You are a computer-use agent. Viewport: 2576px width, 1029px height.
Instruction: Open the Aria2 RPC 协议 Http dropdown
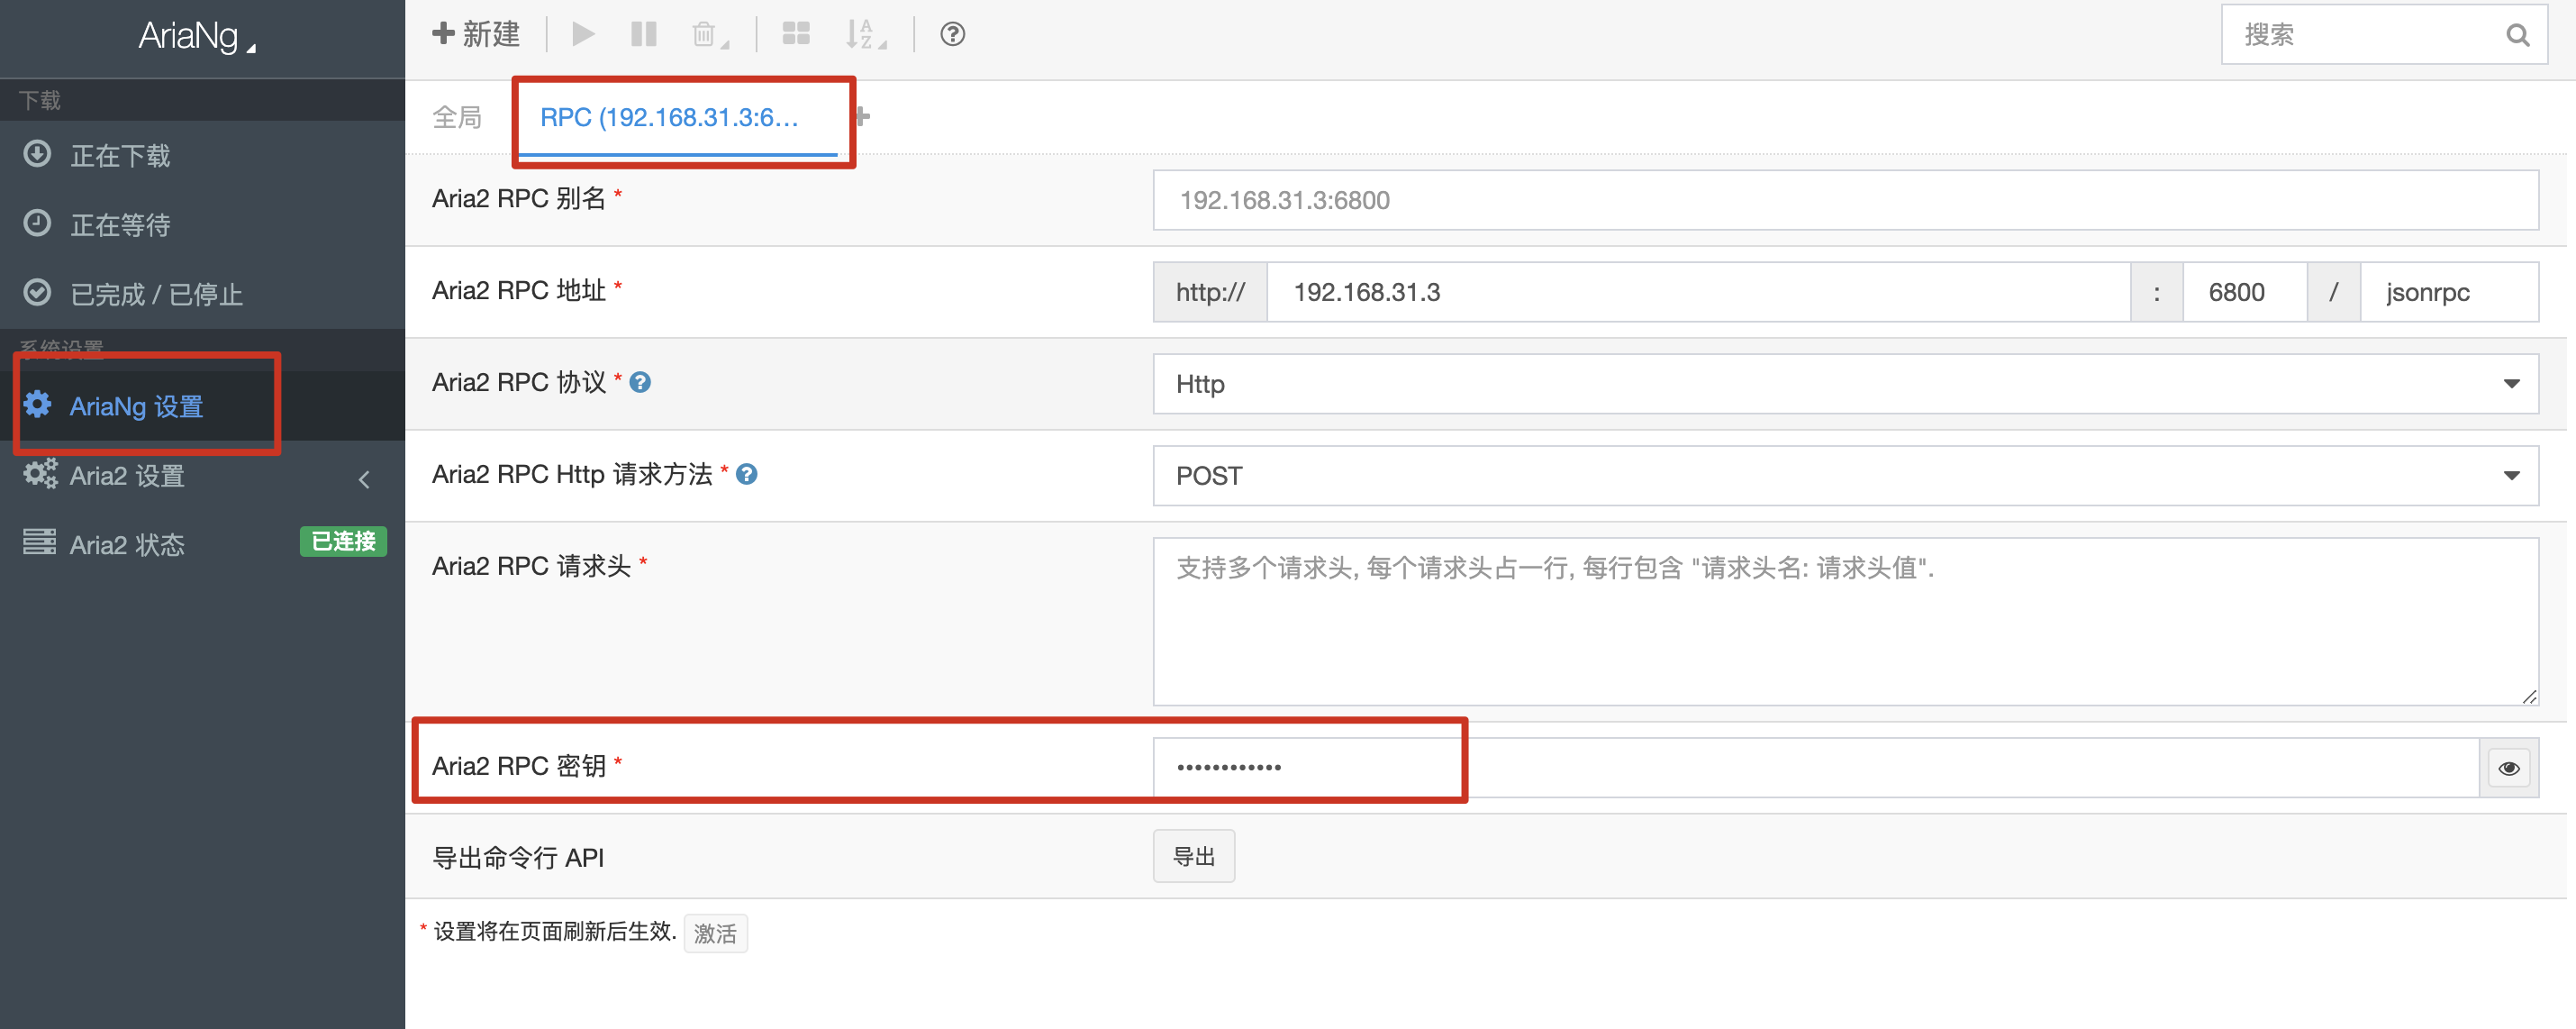[1844, 384]
